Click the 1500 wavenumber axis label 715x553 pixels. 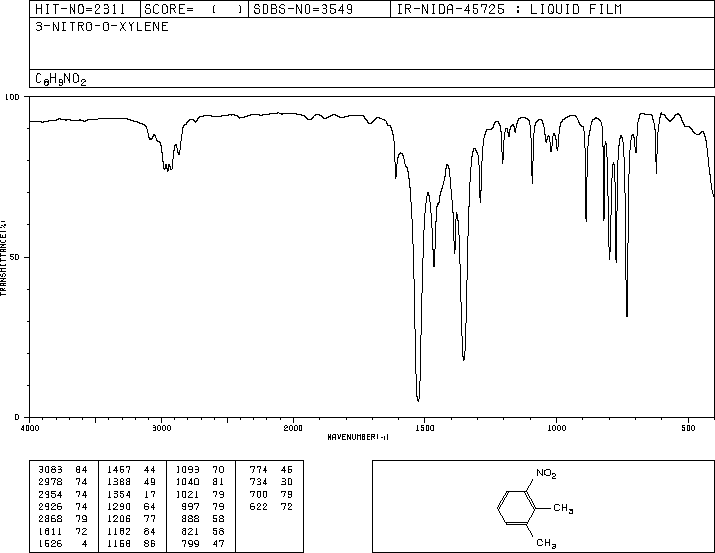pos(425,428)
